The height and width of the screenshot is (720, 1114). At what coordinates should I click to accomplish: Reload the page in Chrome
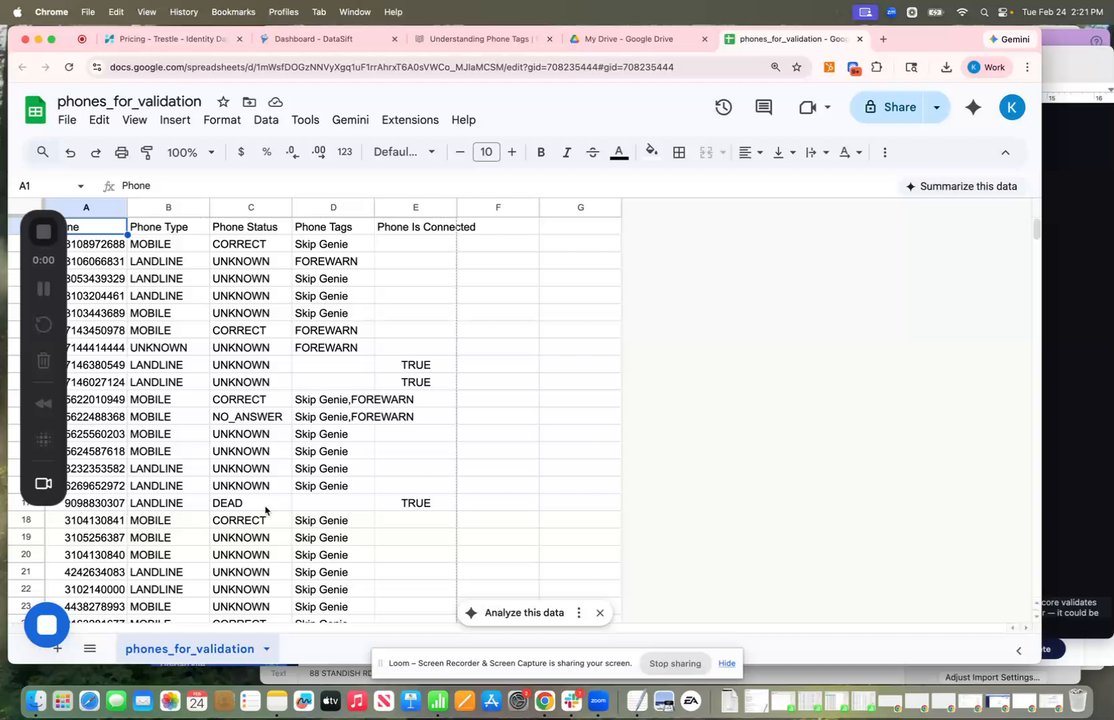[69, 67]
